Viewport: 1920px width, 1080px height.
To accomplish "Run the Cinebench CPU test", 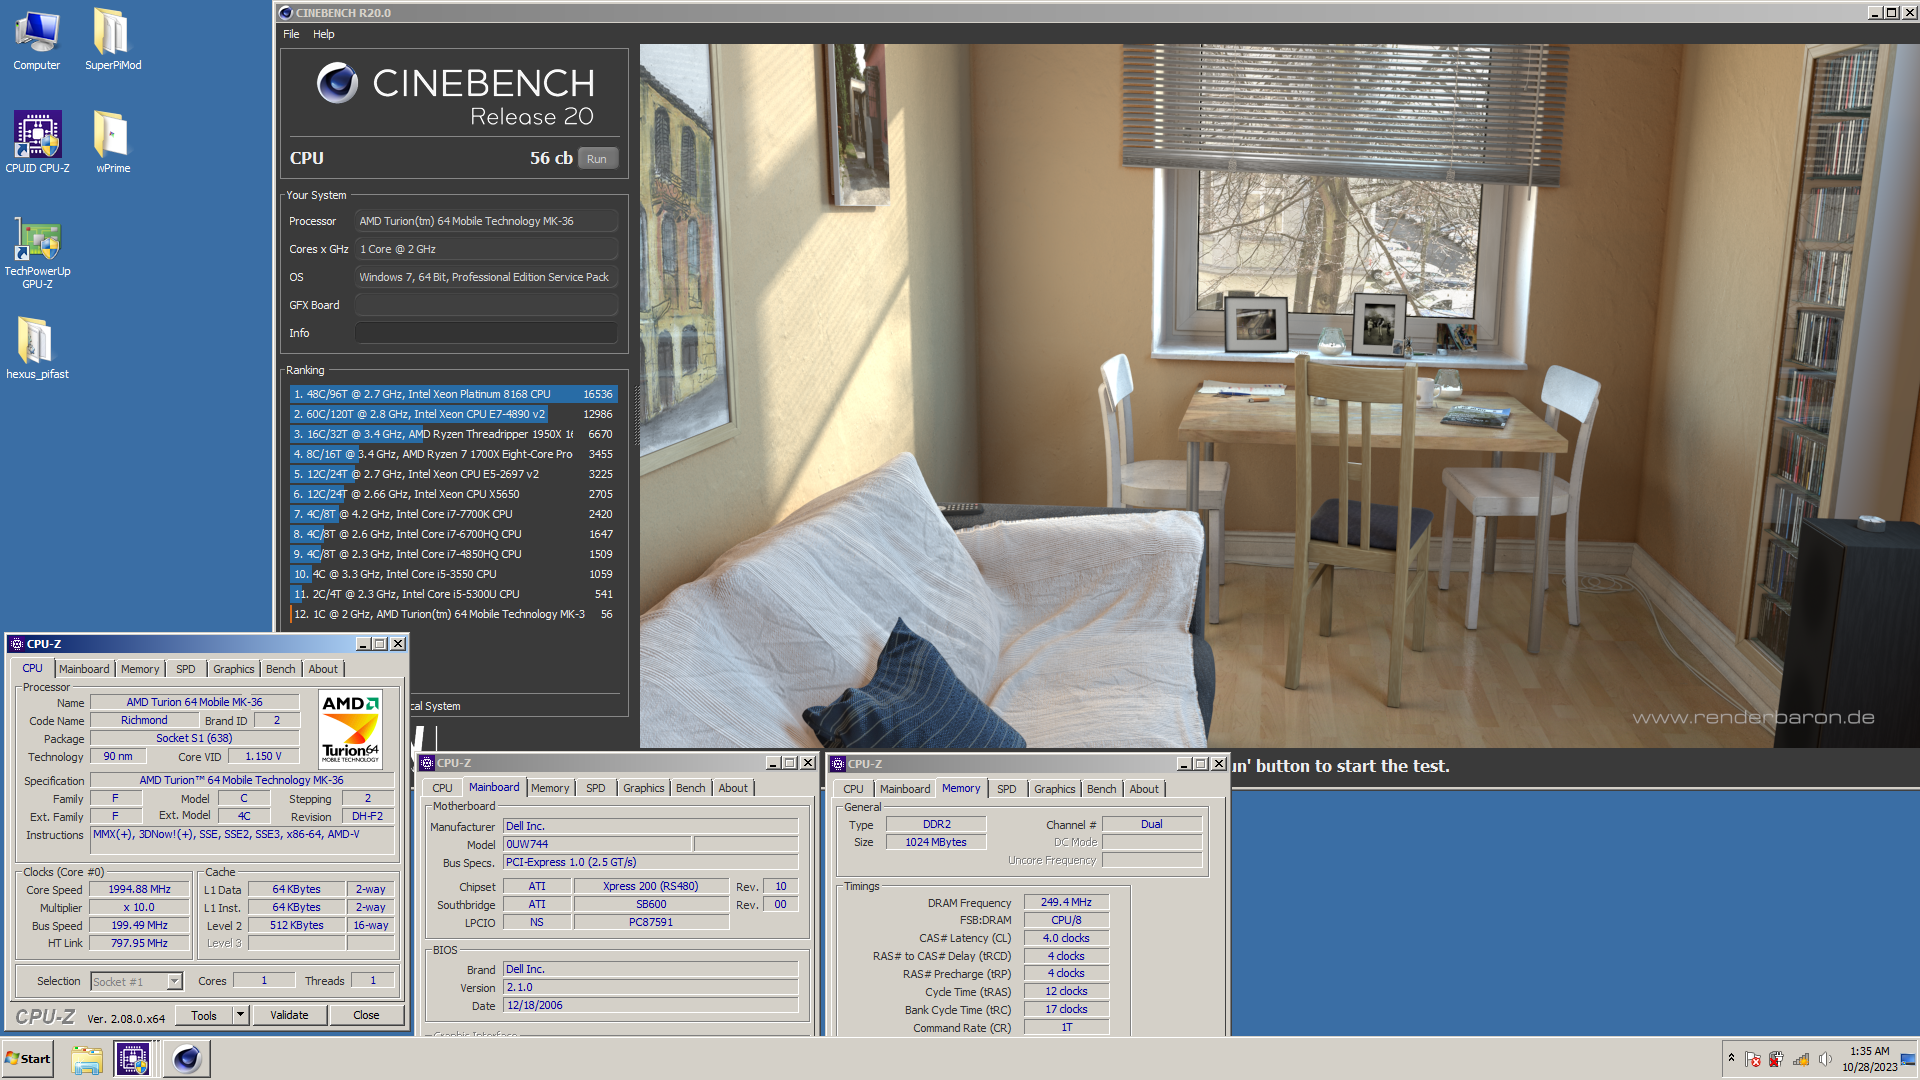I will pyautogui.click(x=597, y=159).
